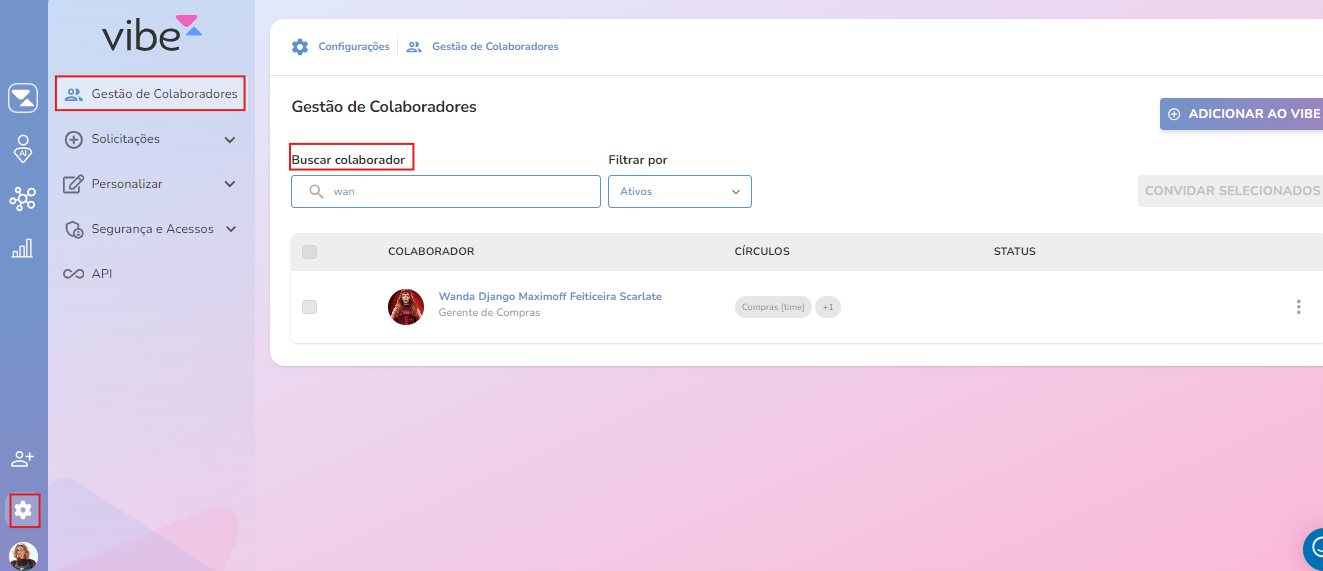Screen dimensions: 1323x571
Task: Click the vibe logo
Action: (151, 34)
